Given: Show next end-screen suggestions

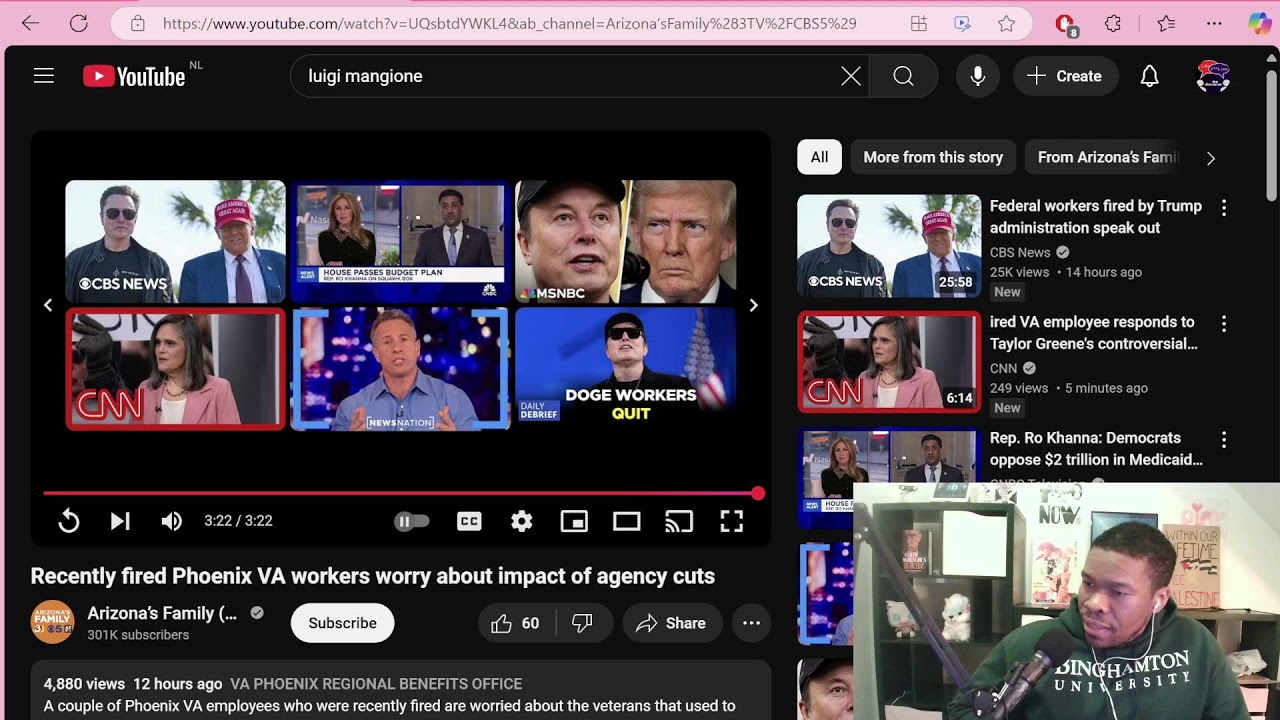Looking at the screenshot, I should coord(754,305).
